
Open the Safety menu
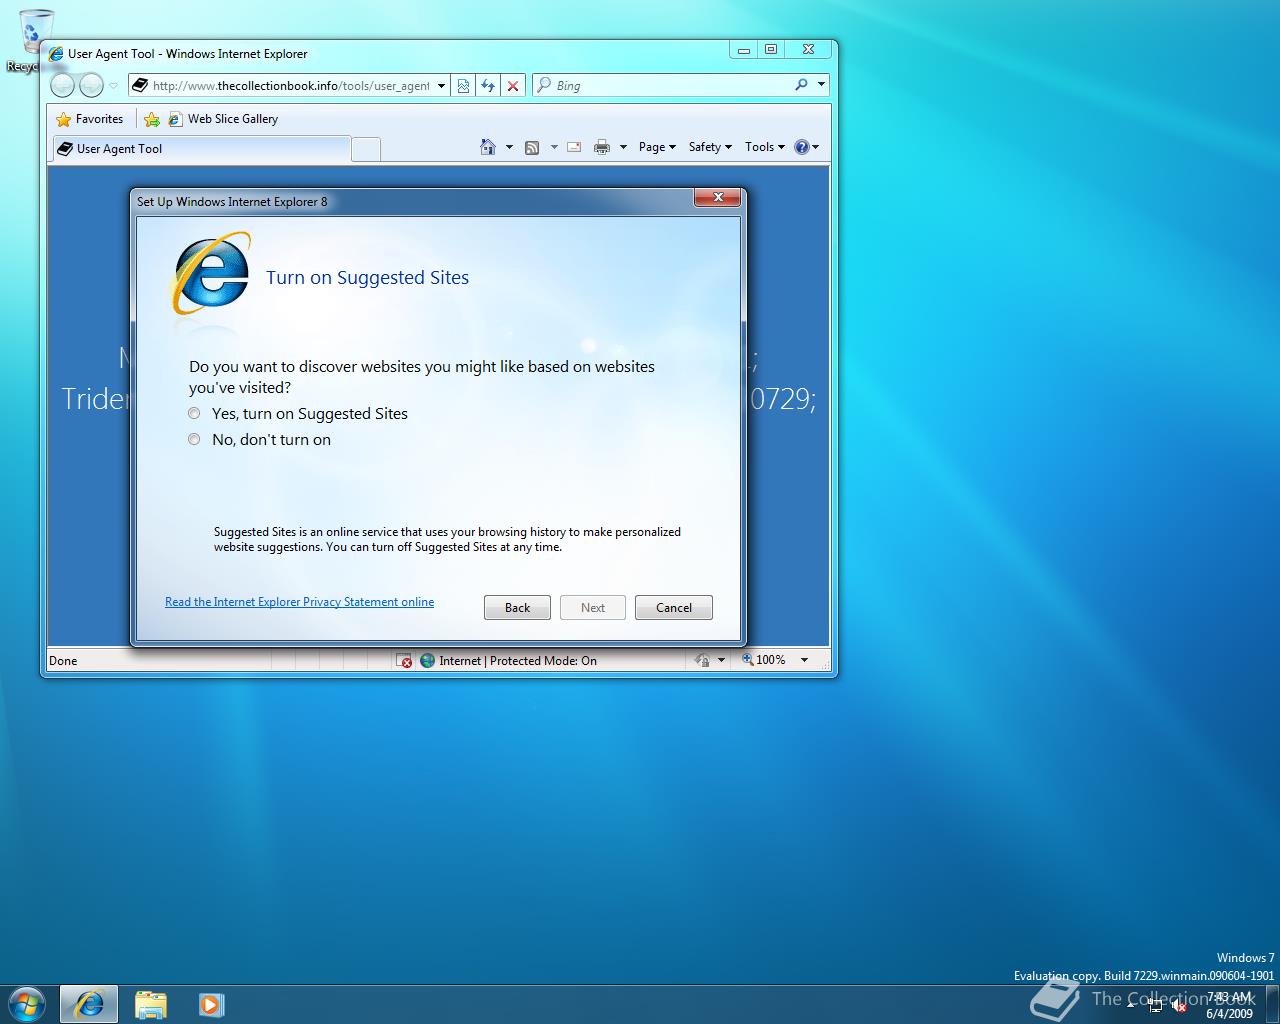click(x=710, y=147)
